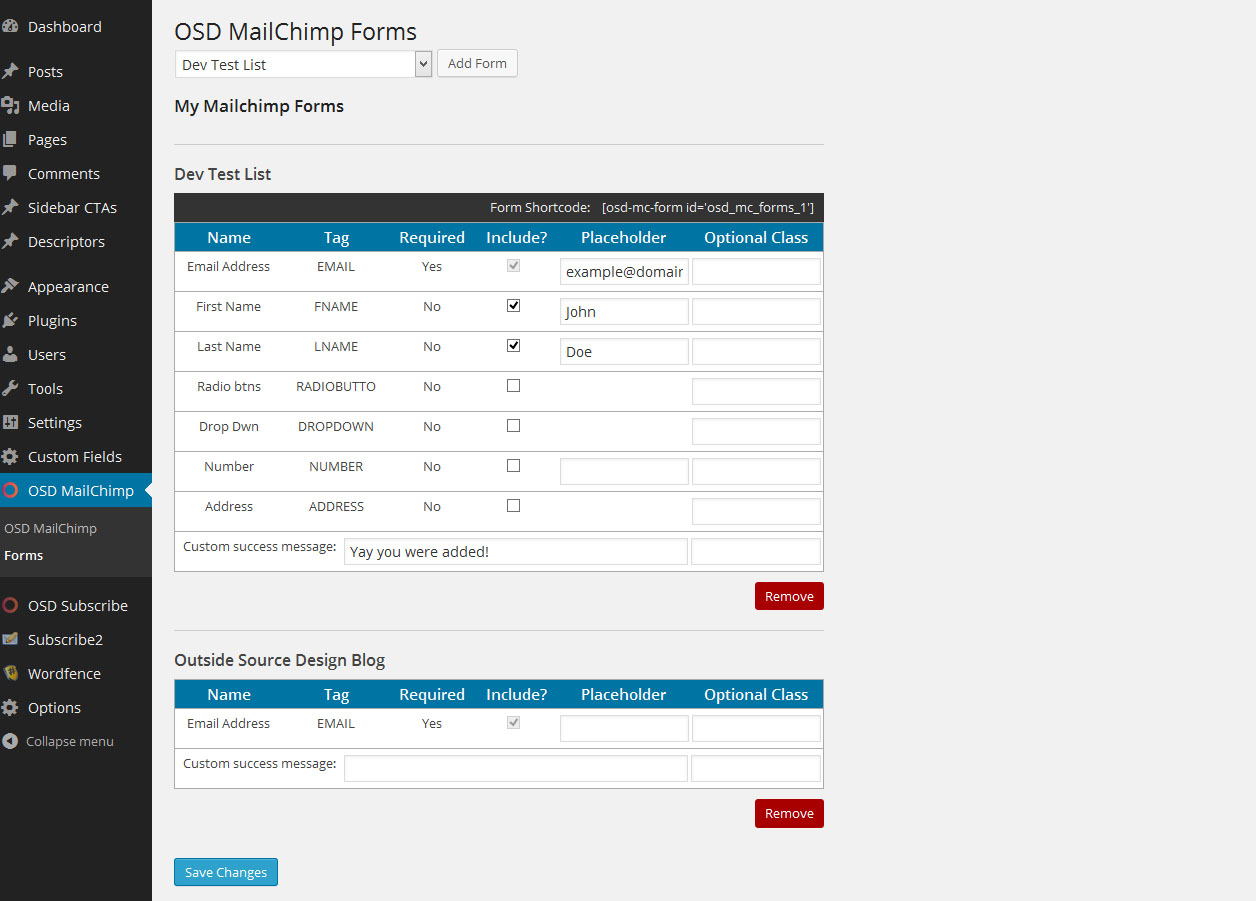Click the Settings sliders icon
This screenshot has width=1256, height=901.
tap(10, 423)
